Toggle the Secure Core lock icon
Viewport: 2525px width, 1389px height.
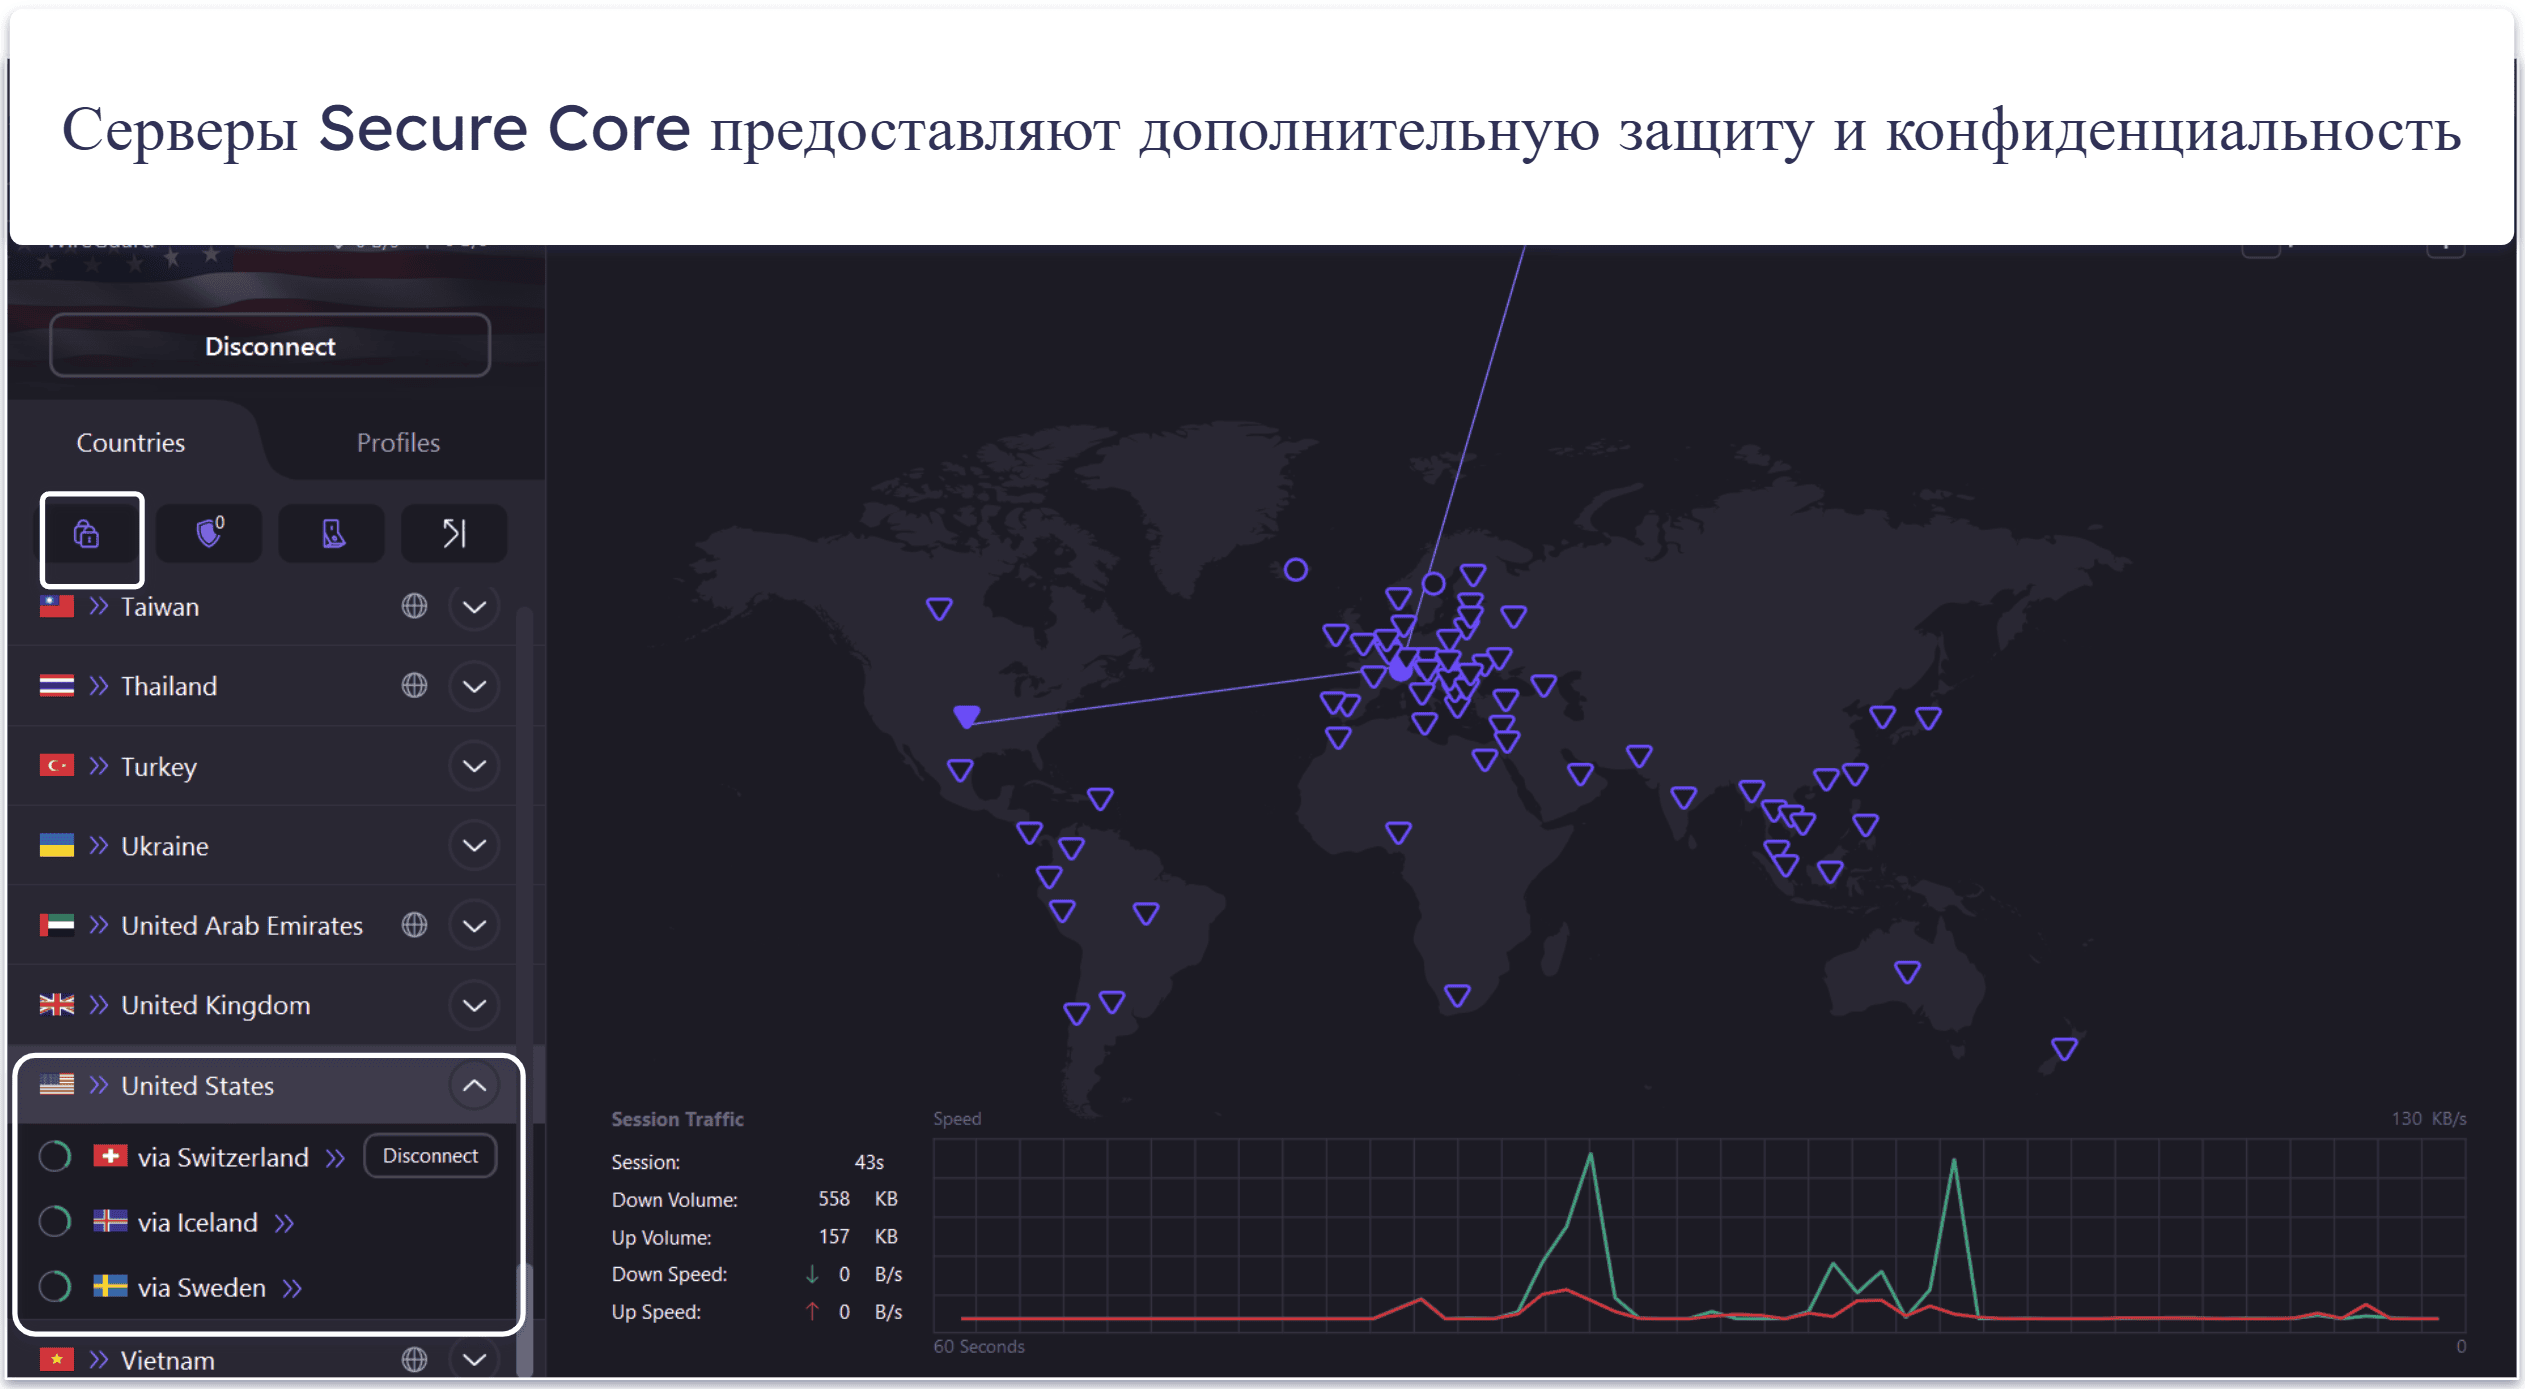88,535
